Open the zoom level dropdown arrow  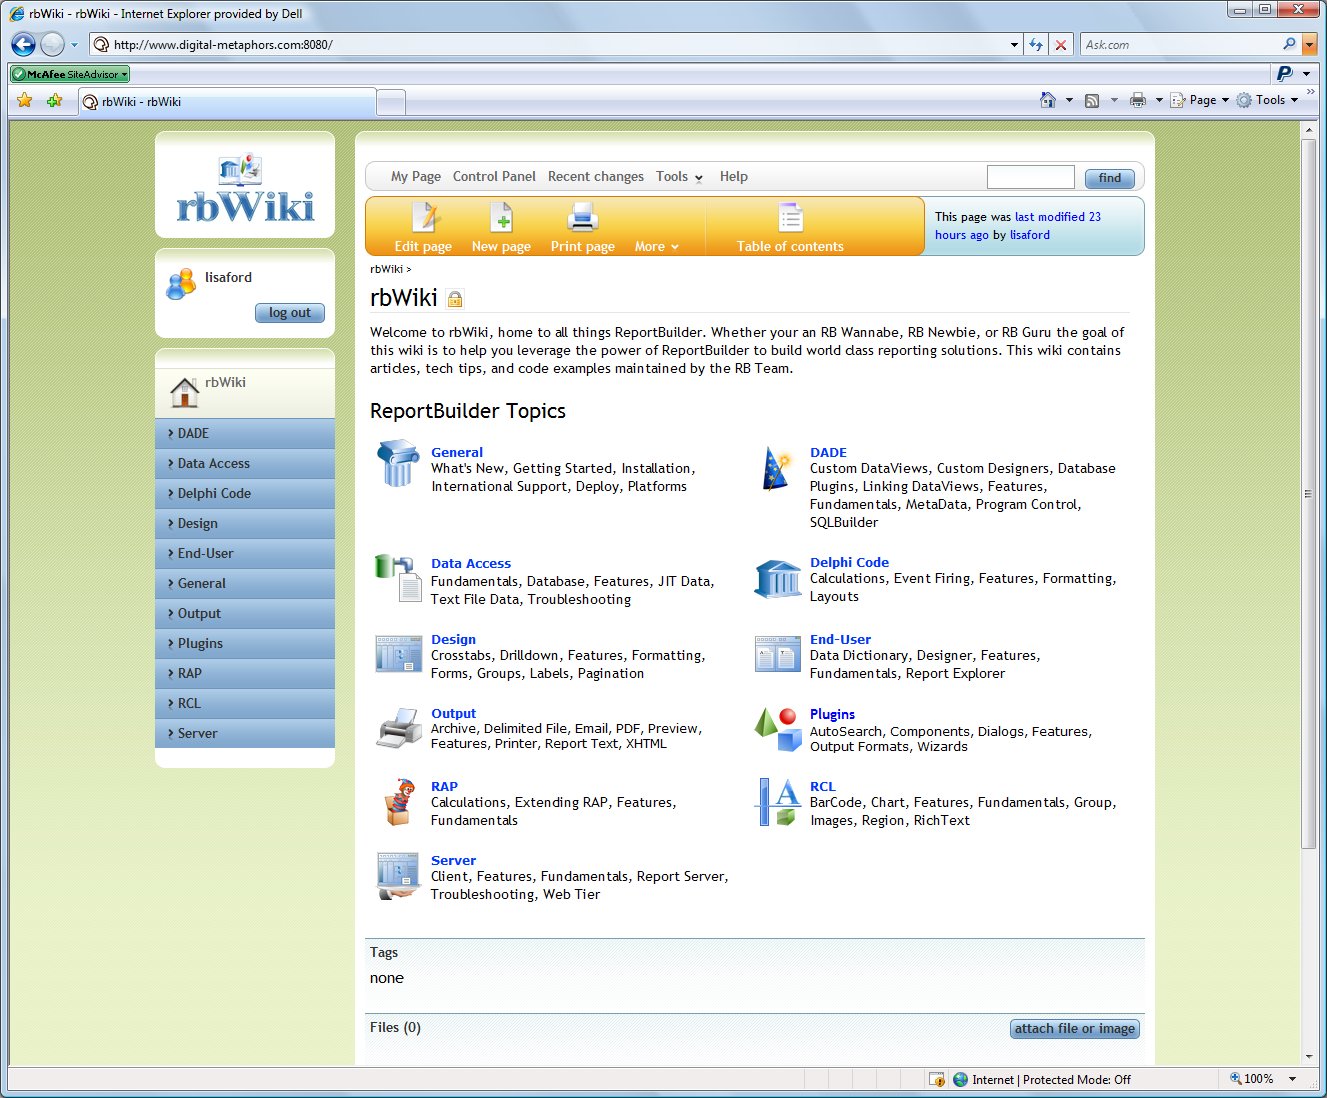tap(1292, 1079)
